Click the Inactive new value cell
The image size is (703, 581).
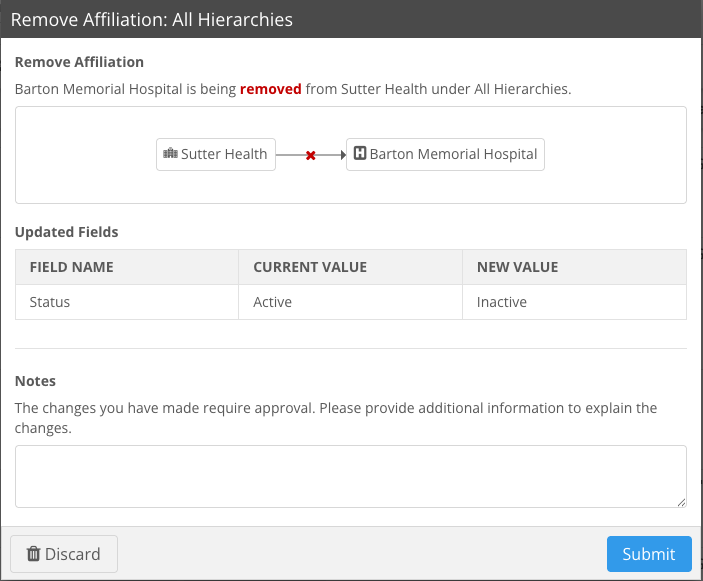(x=501, y=302)
